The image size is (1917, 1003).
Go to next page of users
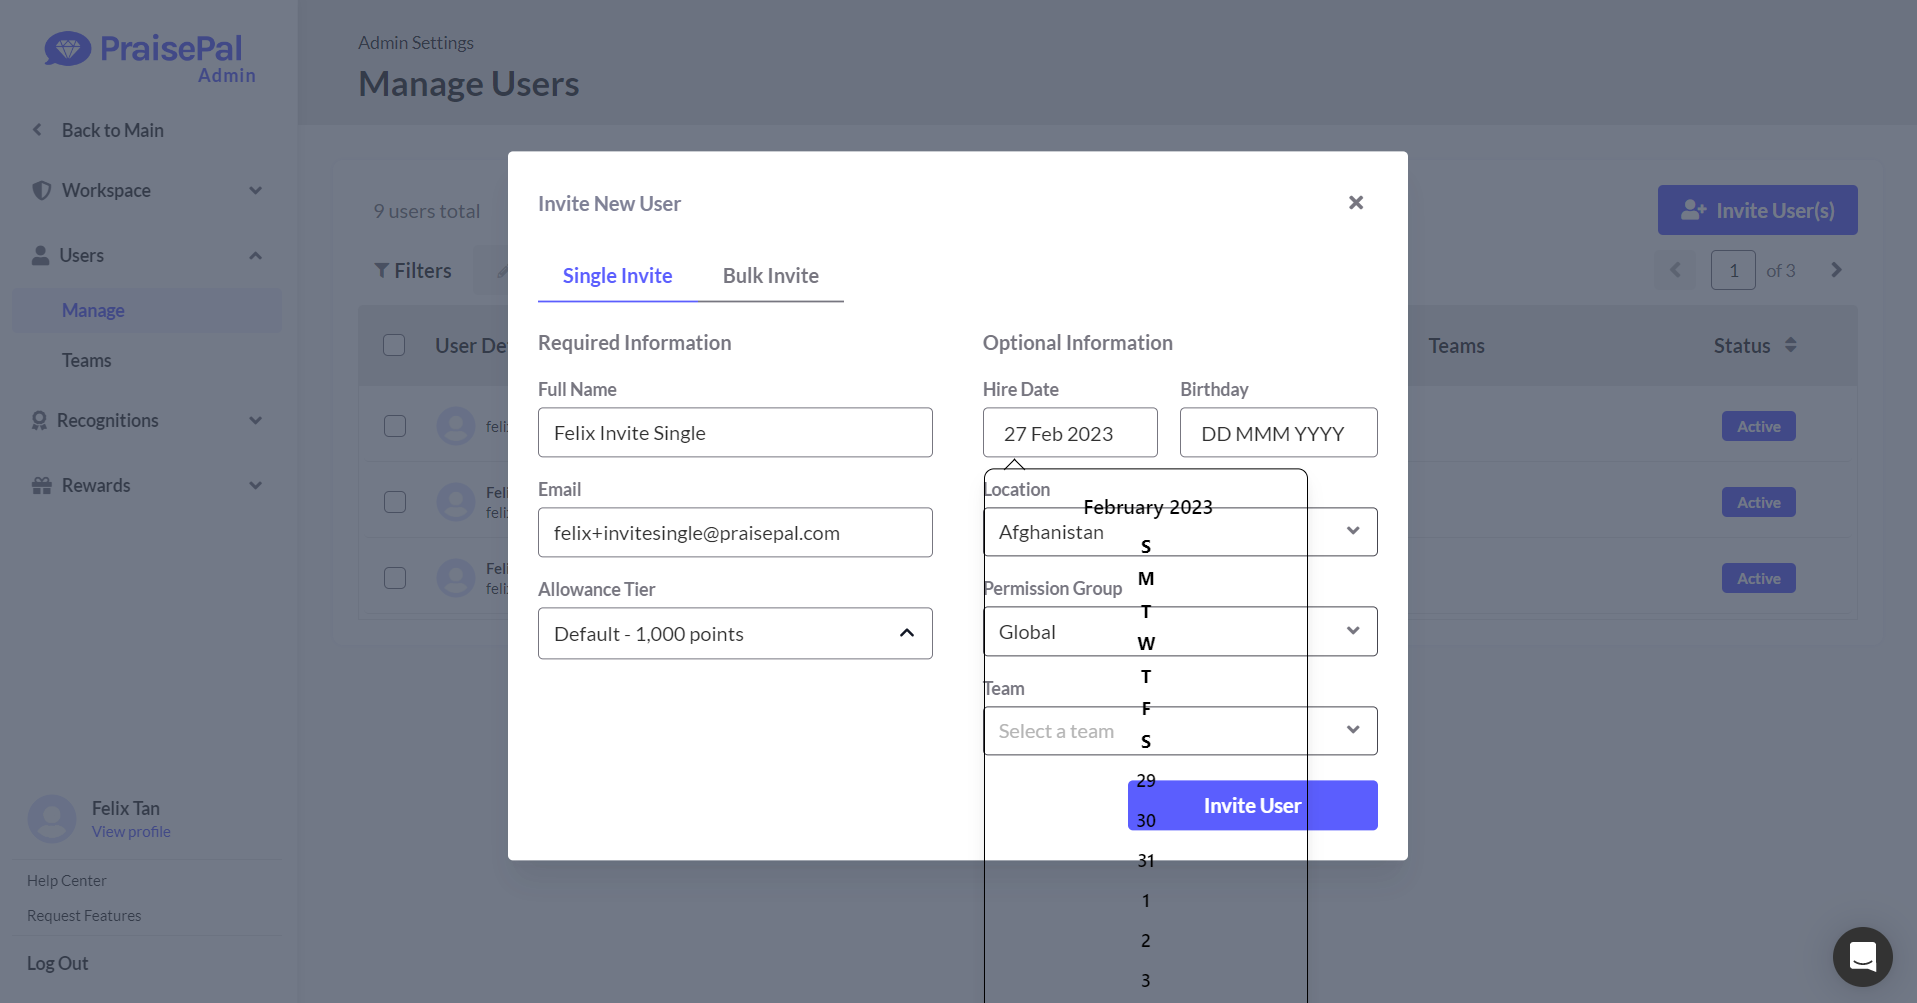1836,270
